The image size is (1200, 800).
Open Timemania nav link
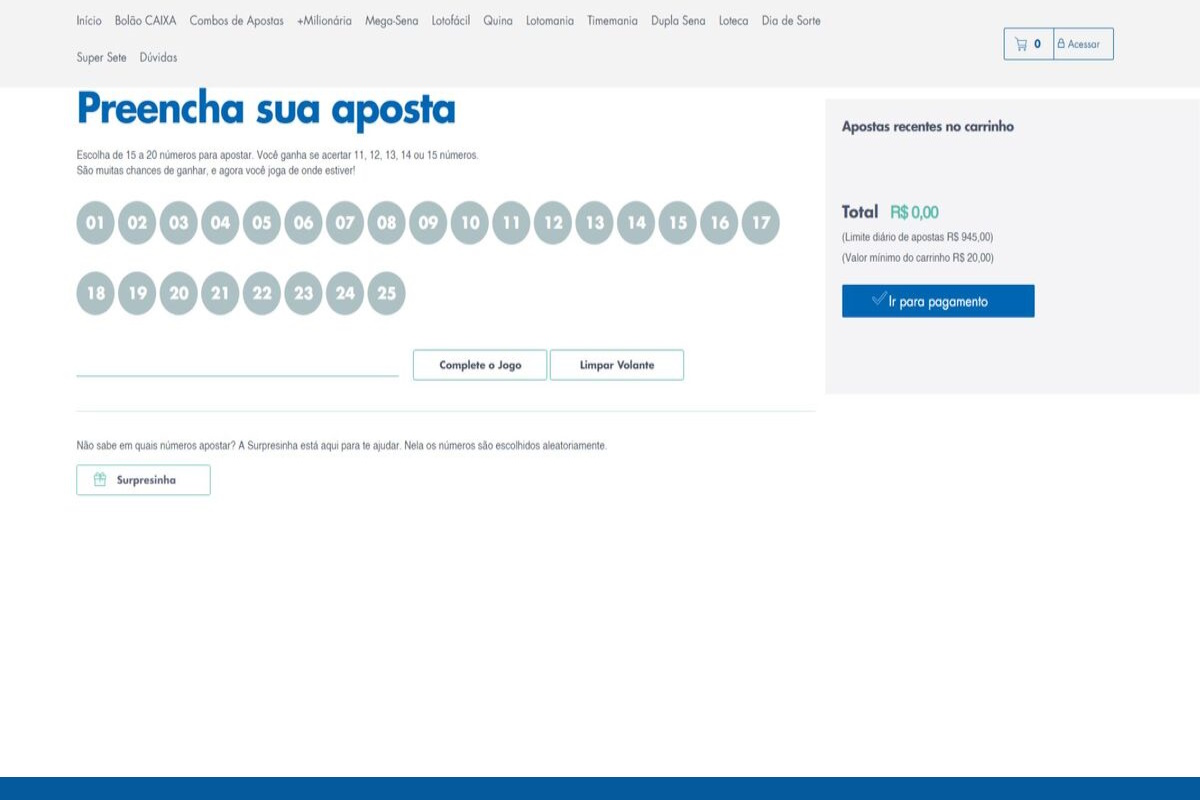point(612,21)
